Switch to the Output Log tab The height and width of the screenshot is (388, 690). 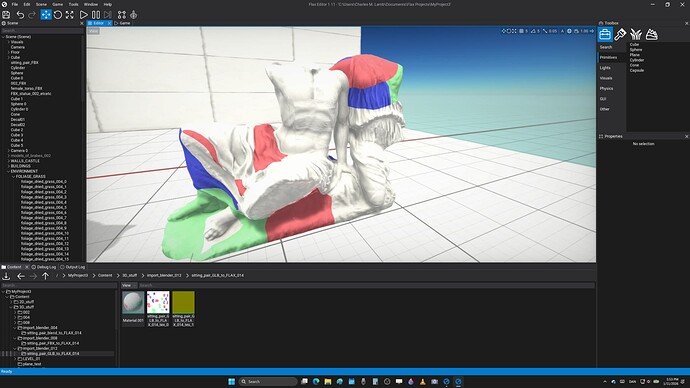(73, 267)
